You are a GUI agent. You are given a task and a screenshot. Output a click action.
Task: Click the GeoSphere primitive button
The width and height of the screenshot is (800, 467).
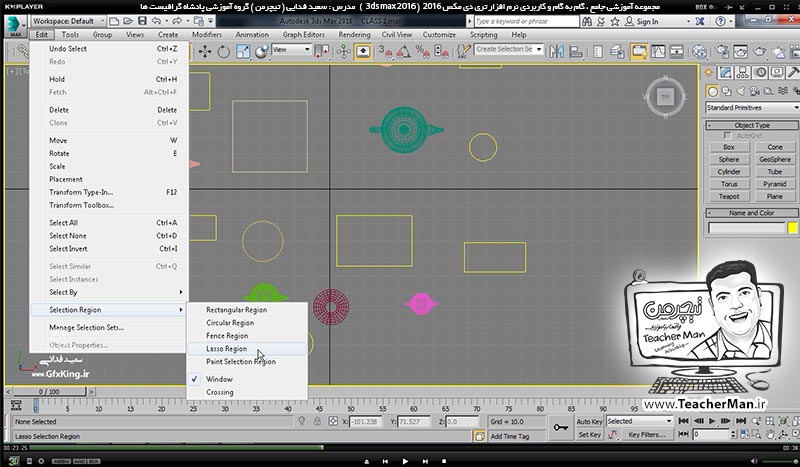point(774,159)
